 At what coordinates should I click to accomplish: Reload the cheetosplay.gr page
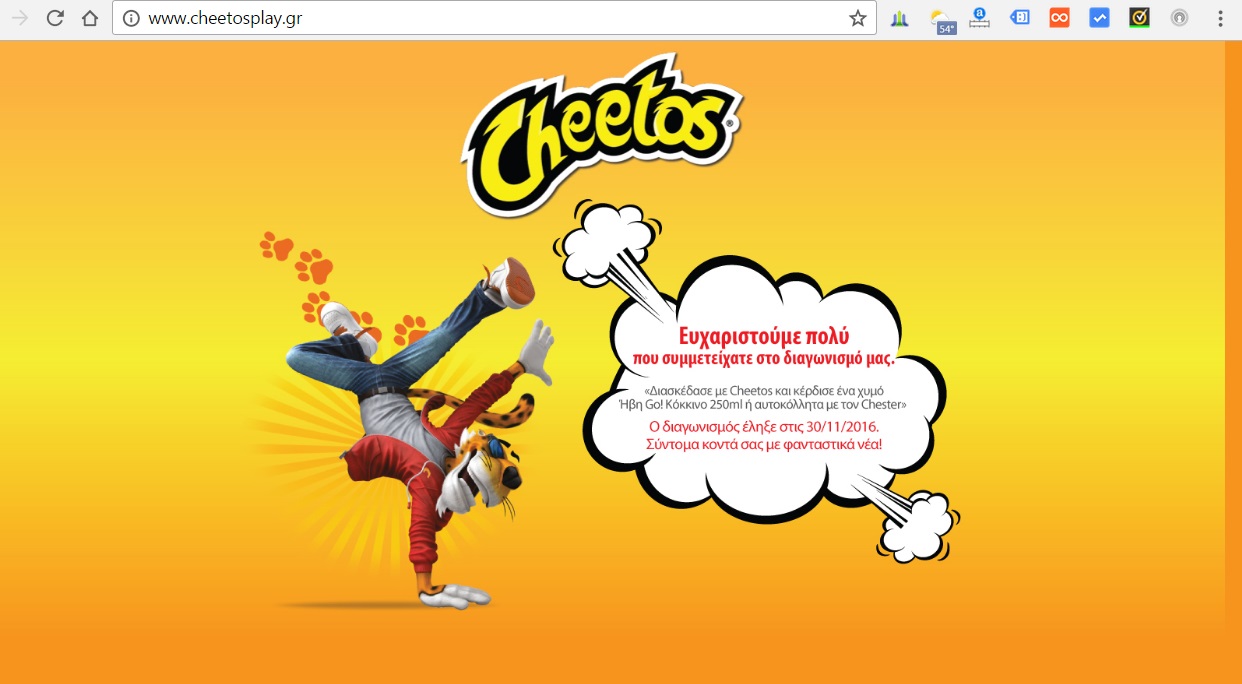55,18
